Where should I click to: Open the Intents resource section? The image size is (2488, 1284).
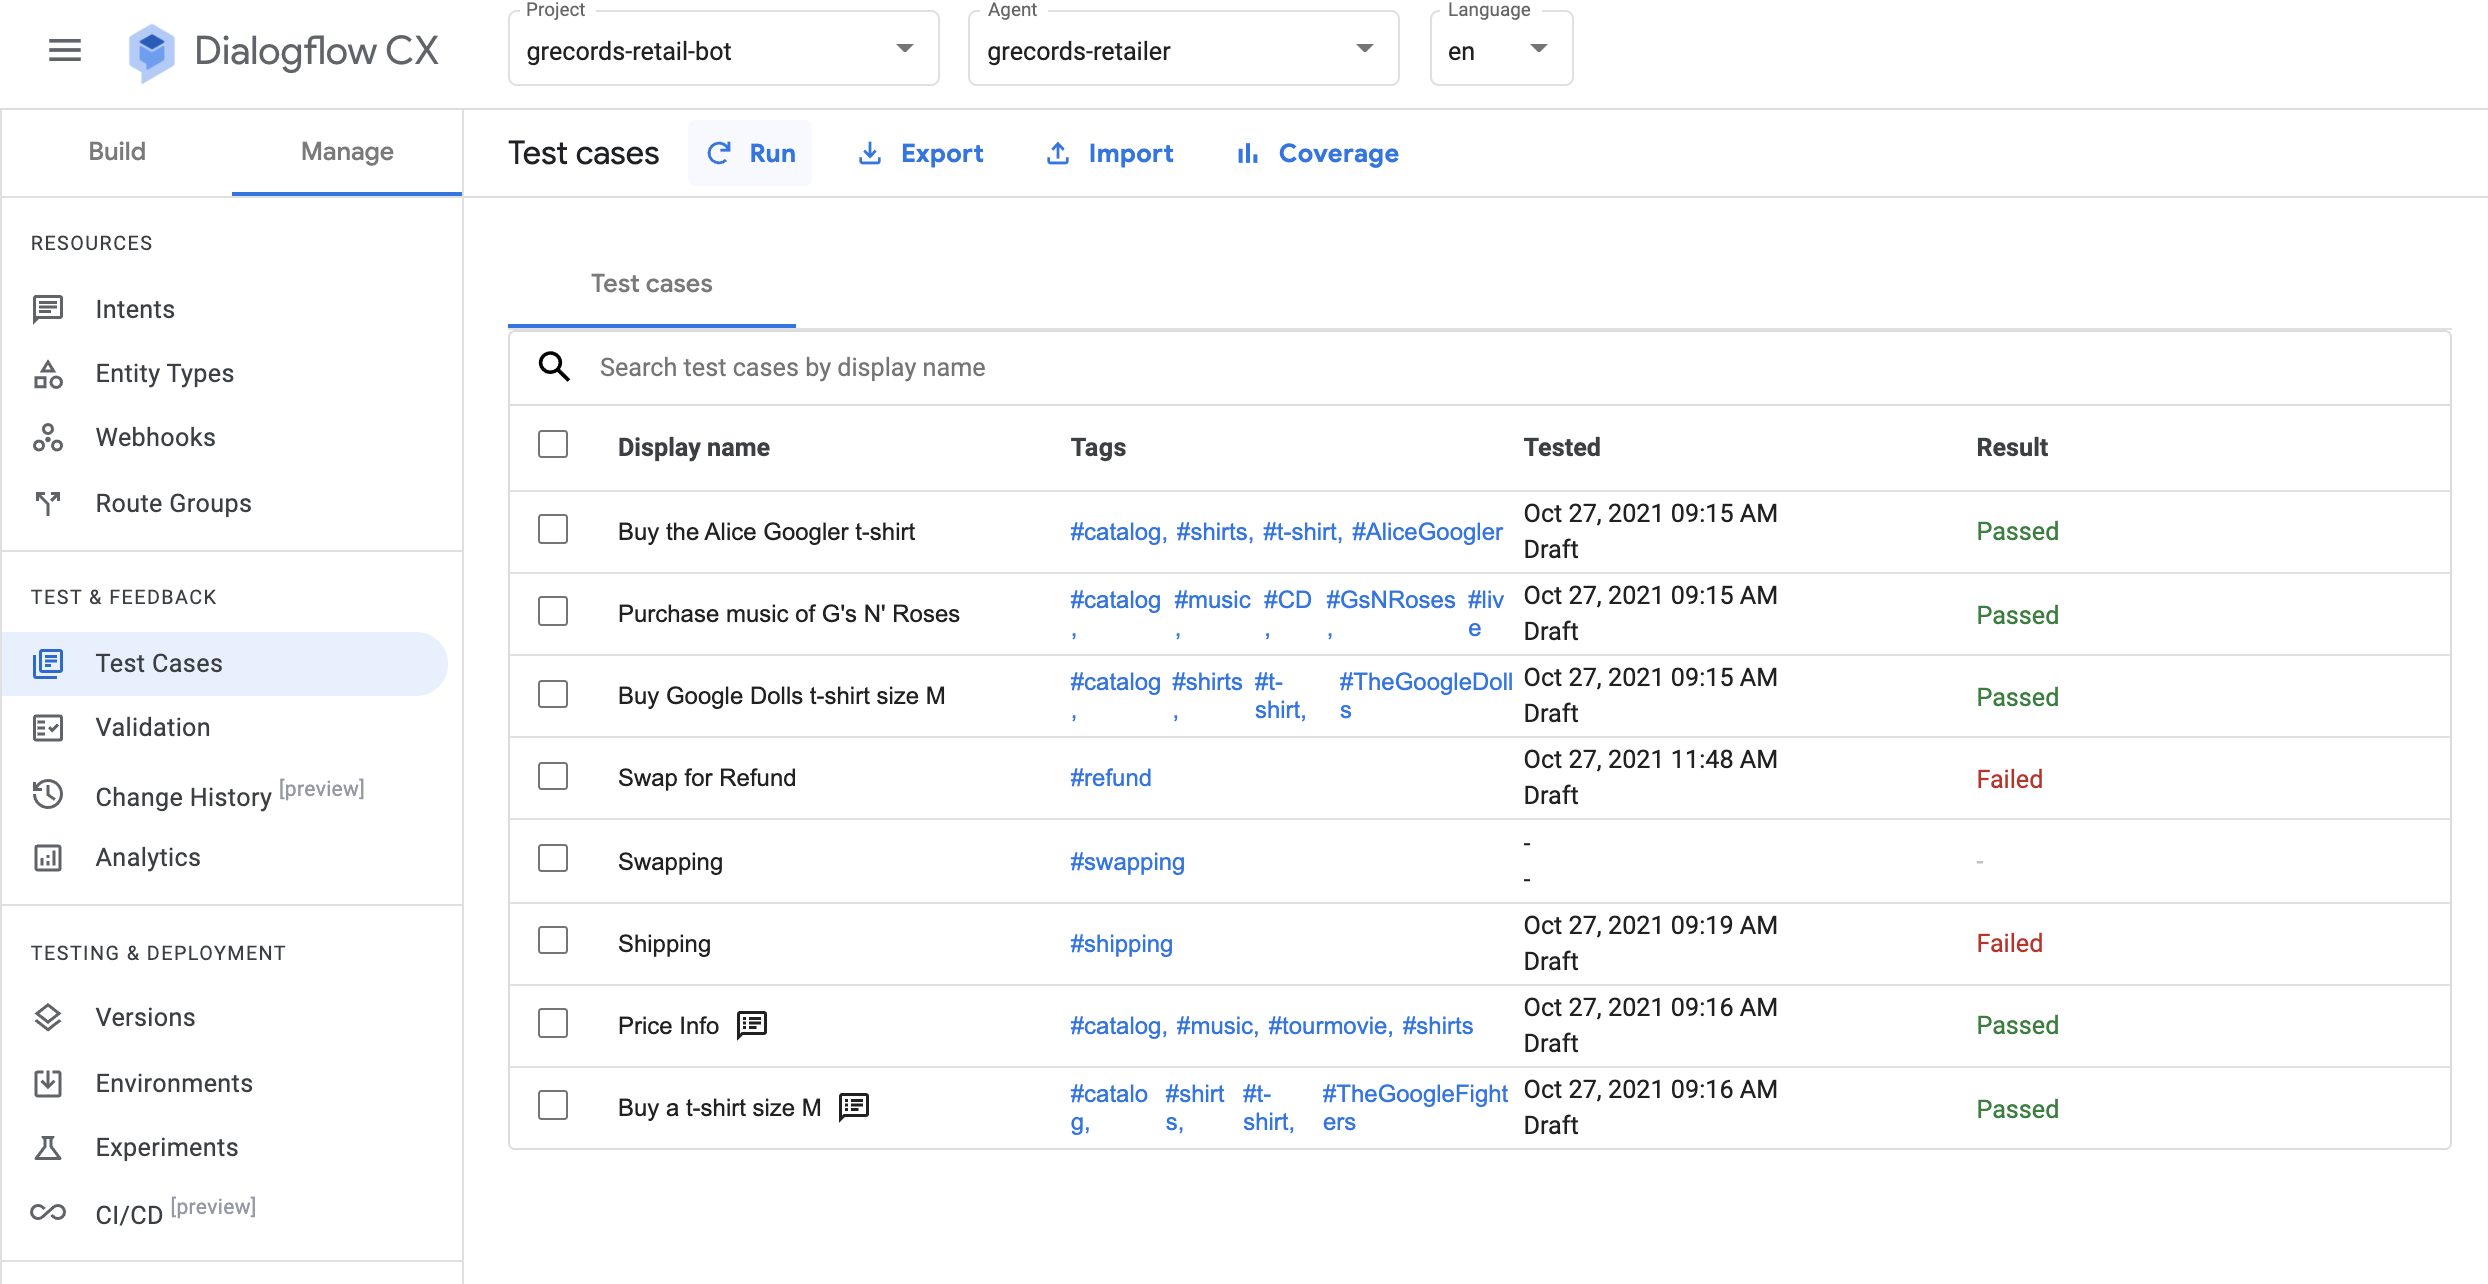coord(134,308)
